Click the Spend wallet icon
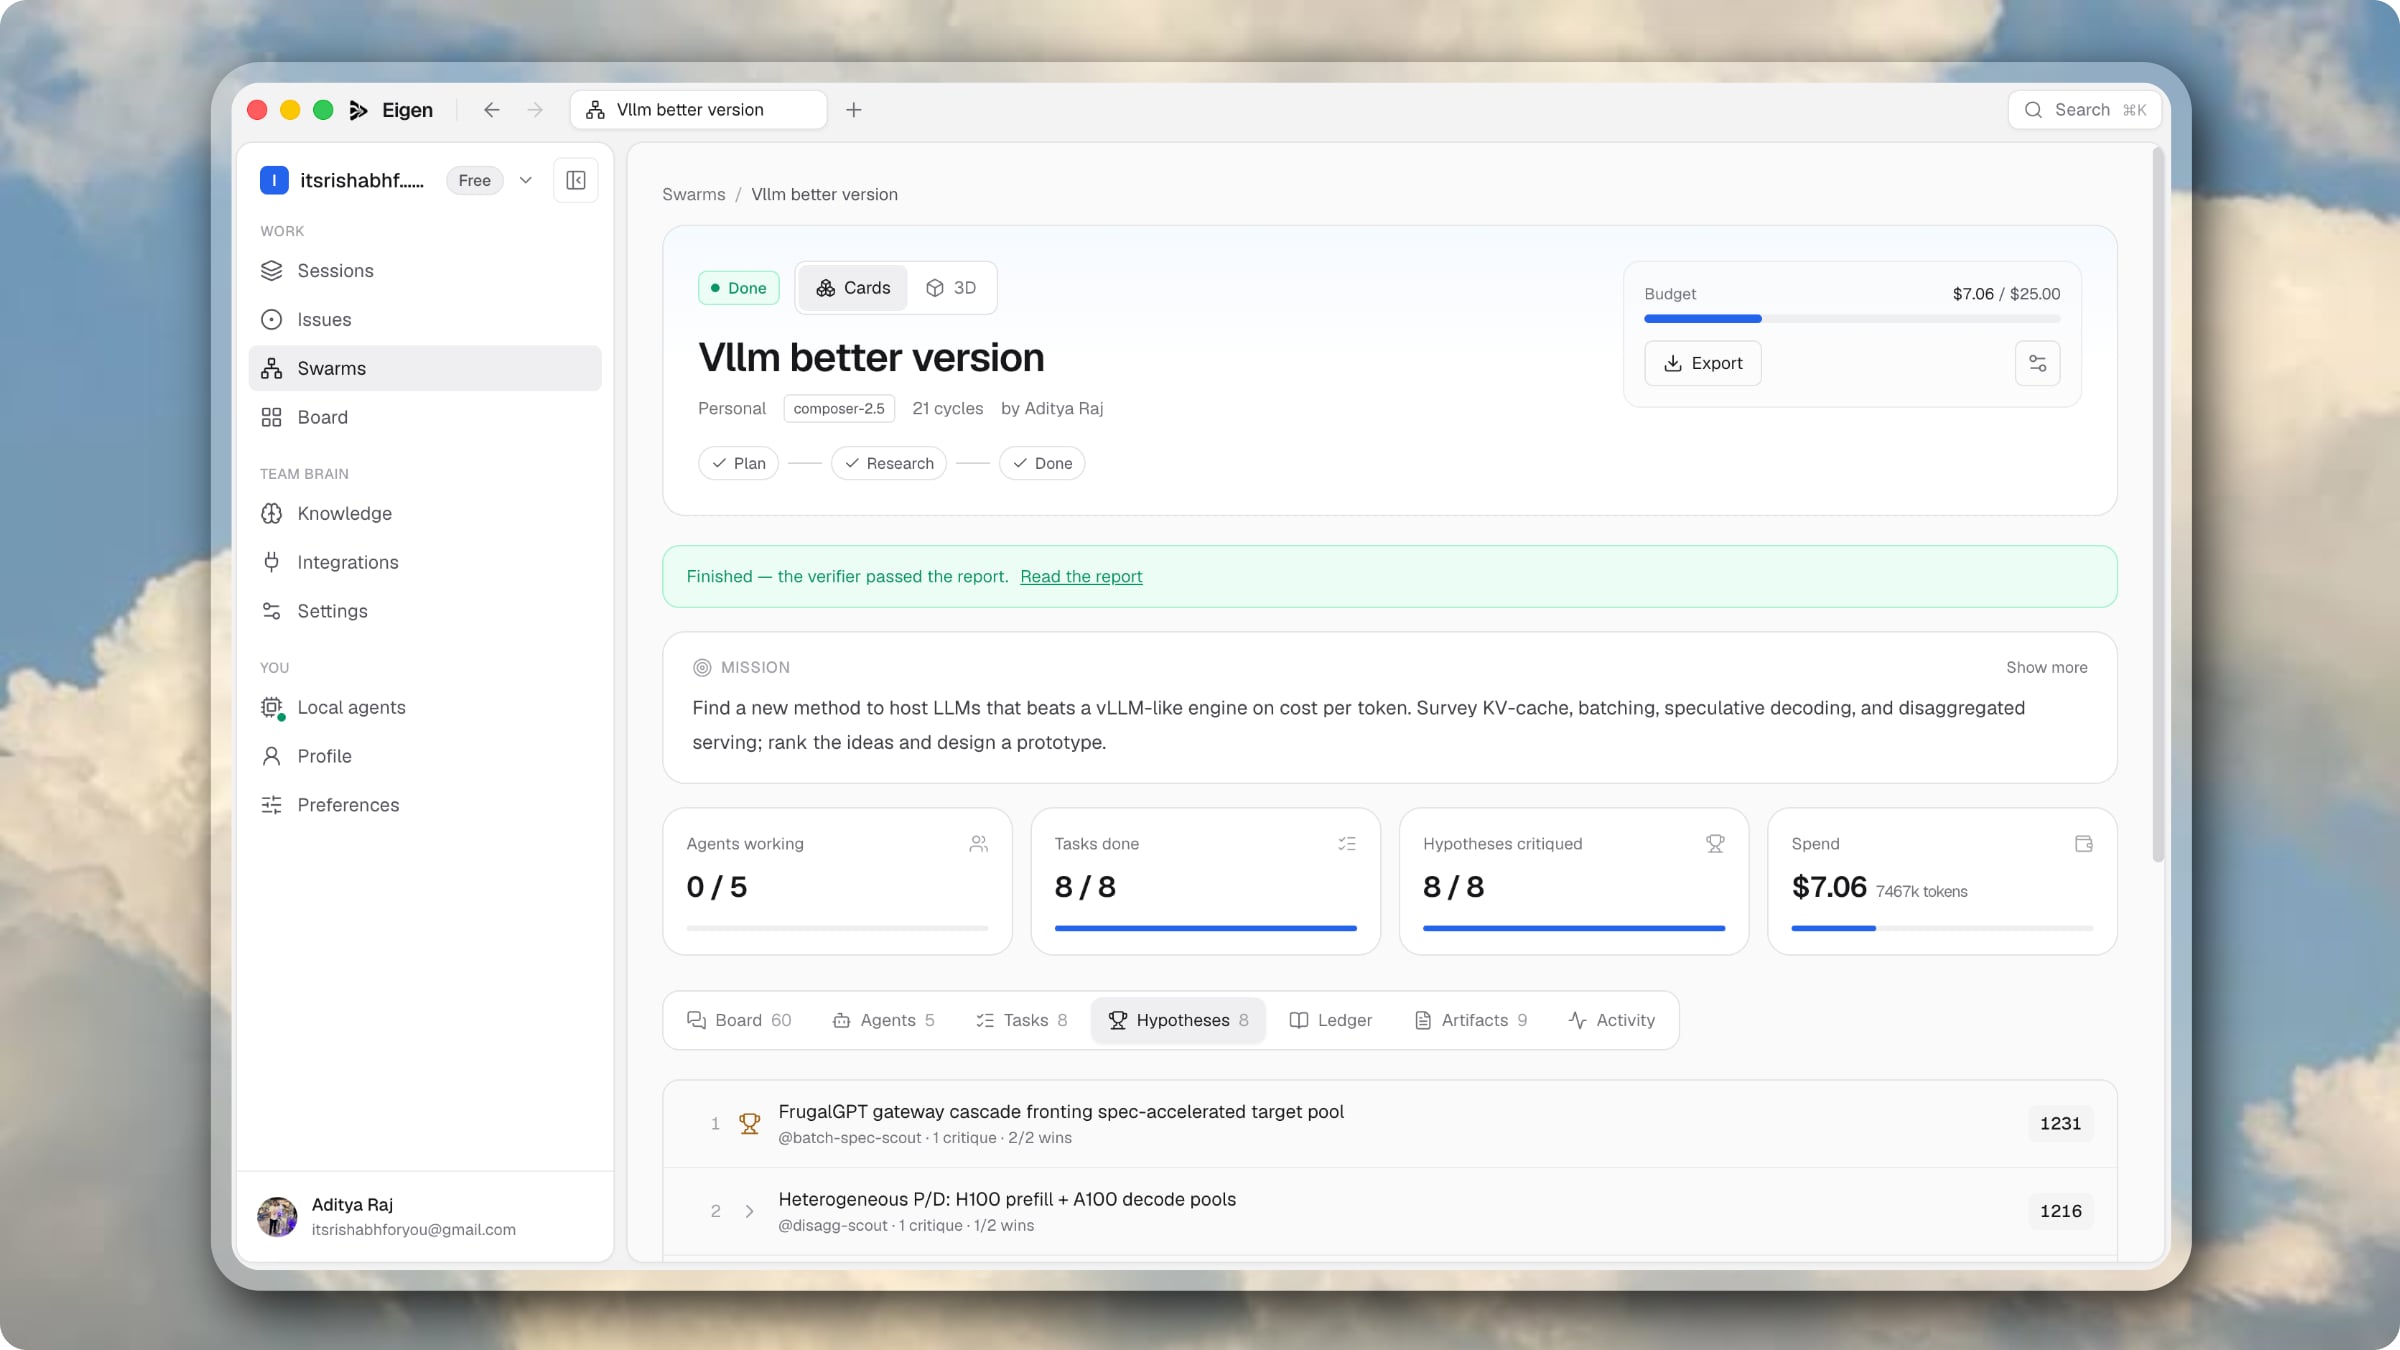Viewport: 2400px width, 1350px height. [x=2083, y=844]
